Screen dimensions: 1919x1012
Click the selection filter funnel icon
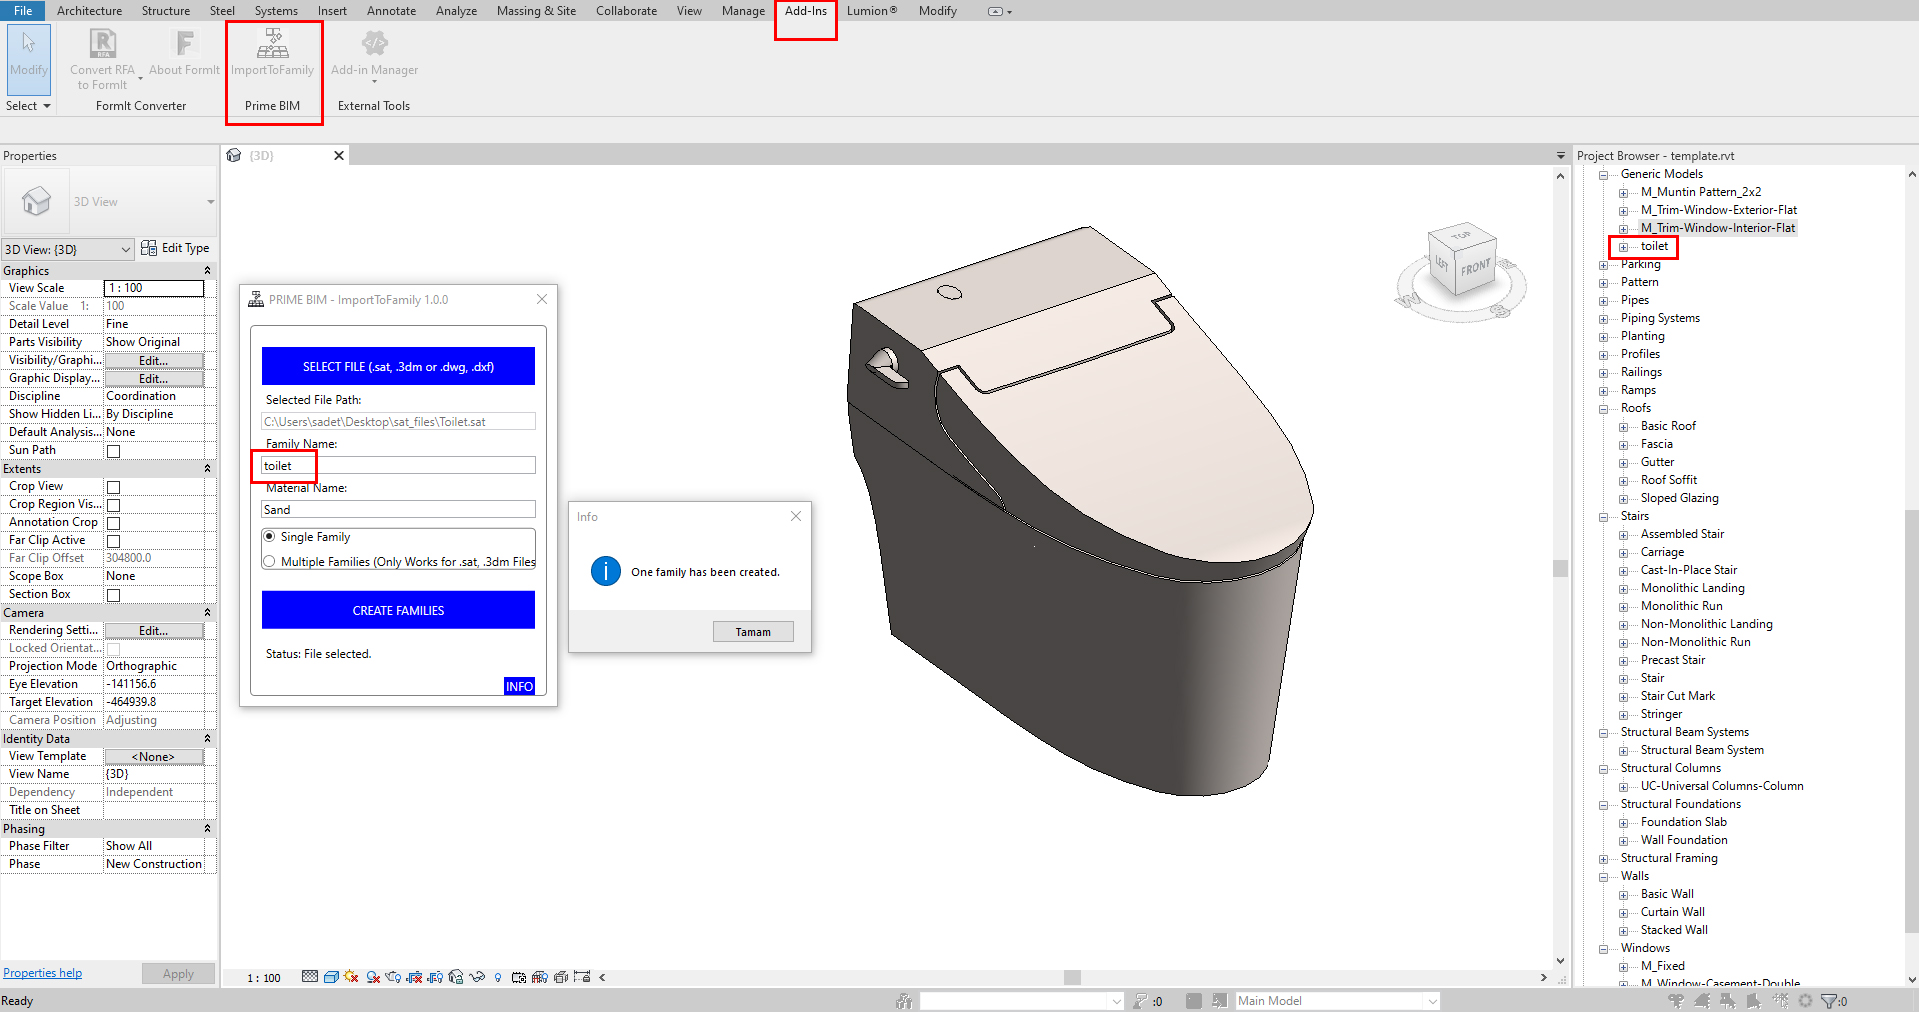pyautogui.click(x=1829, y=1000)
